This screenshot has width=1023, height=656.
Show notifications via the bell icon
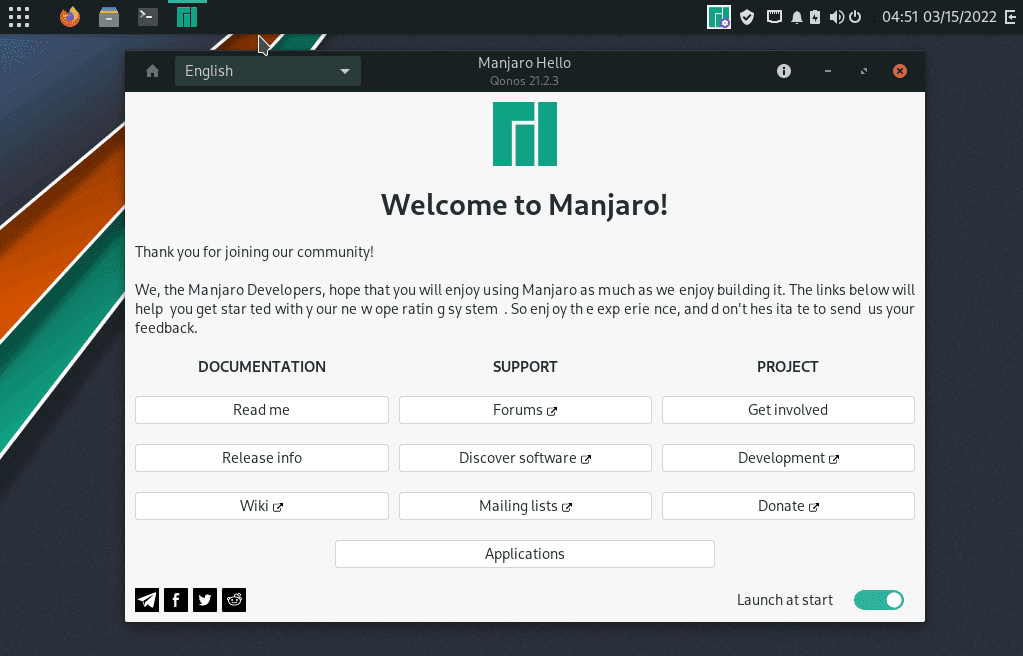(x=797, y=17)
